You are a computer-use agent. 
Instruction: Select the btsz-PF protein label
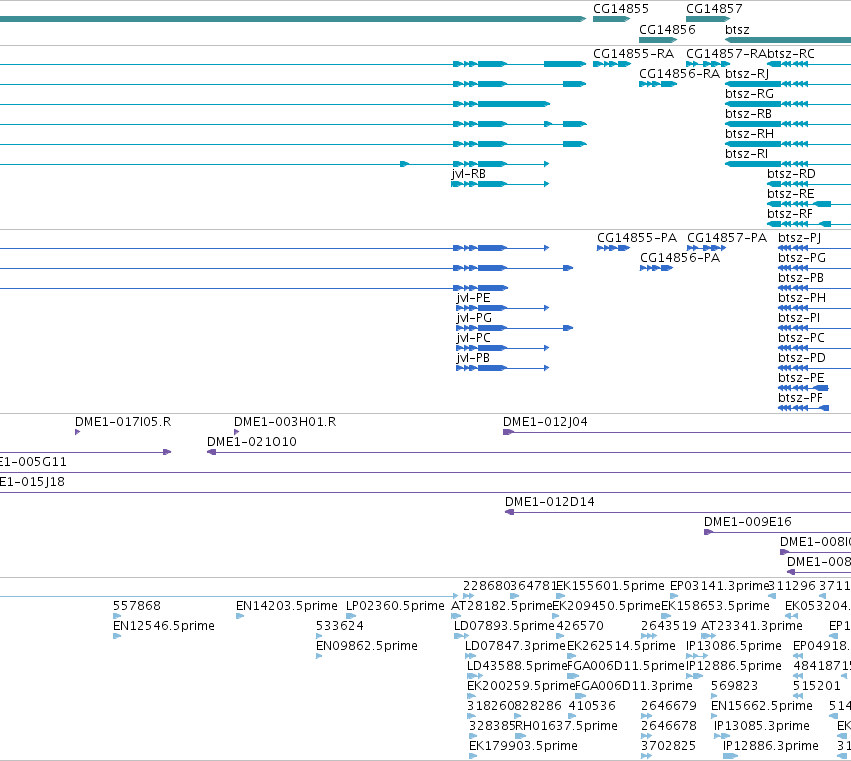tap(801, 398)
